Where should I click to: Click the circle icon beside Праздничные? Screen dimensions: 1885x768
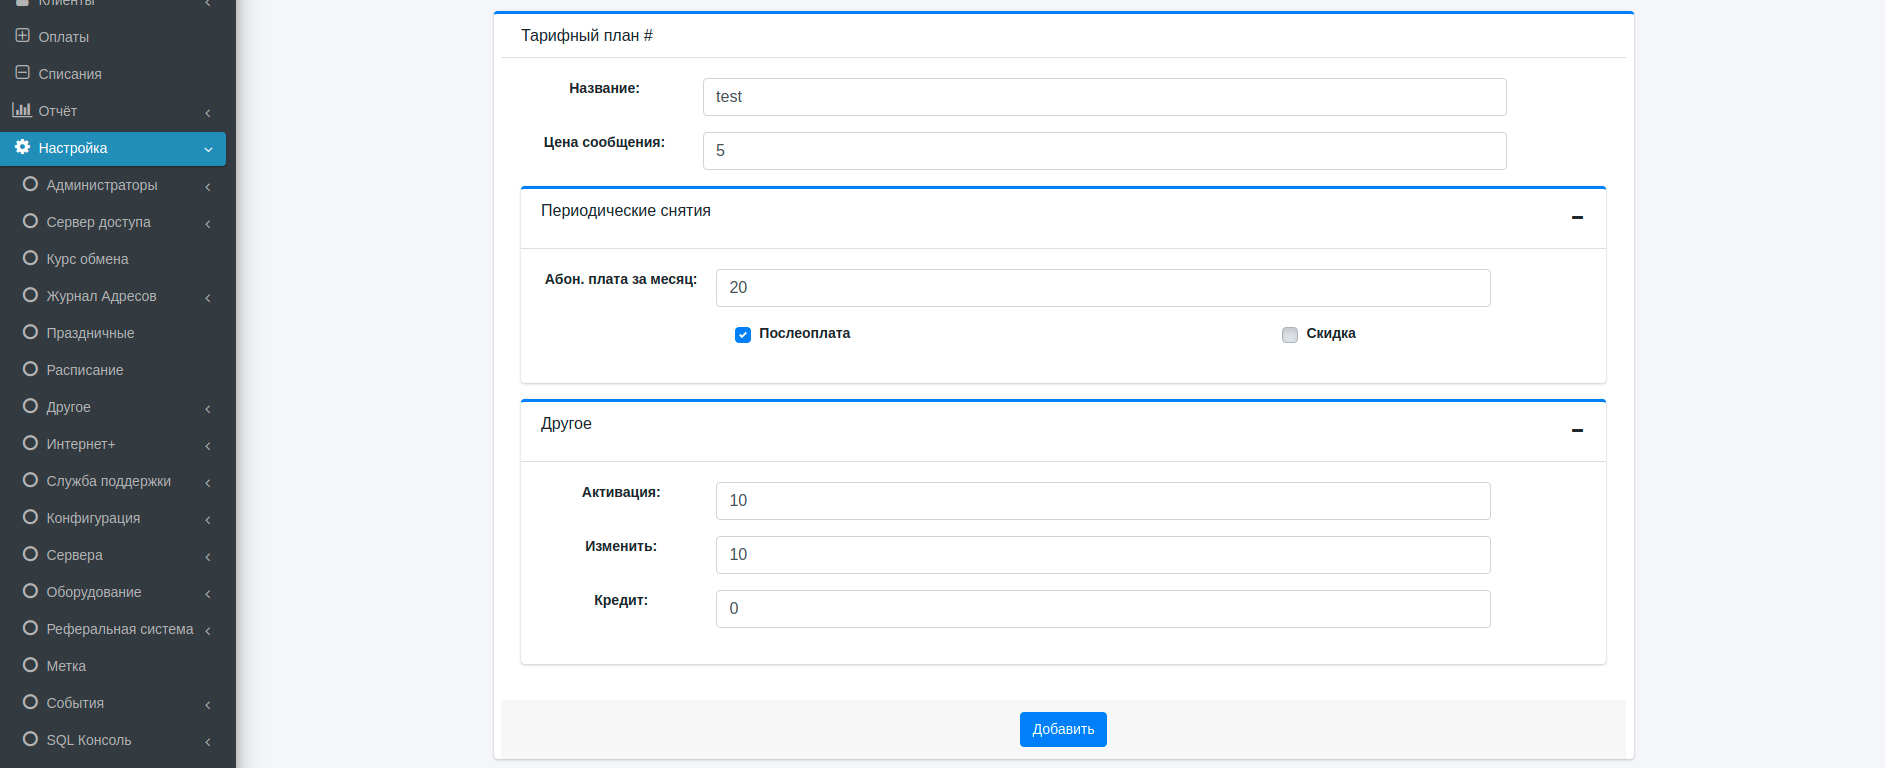tap(30, 332)
